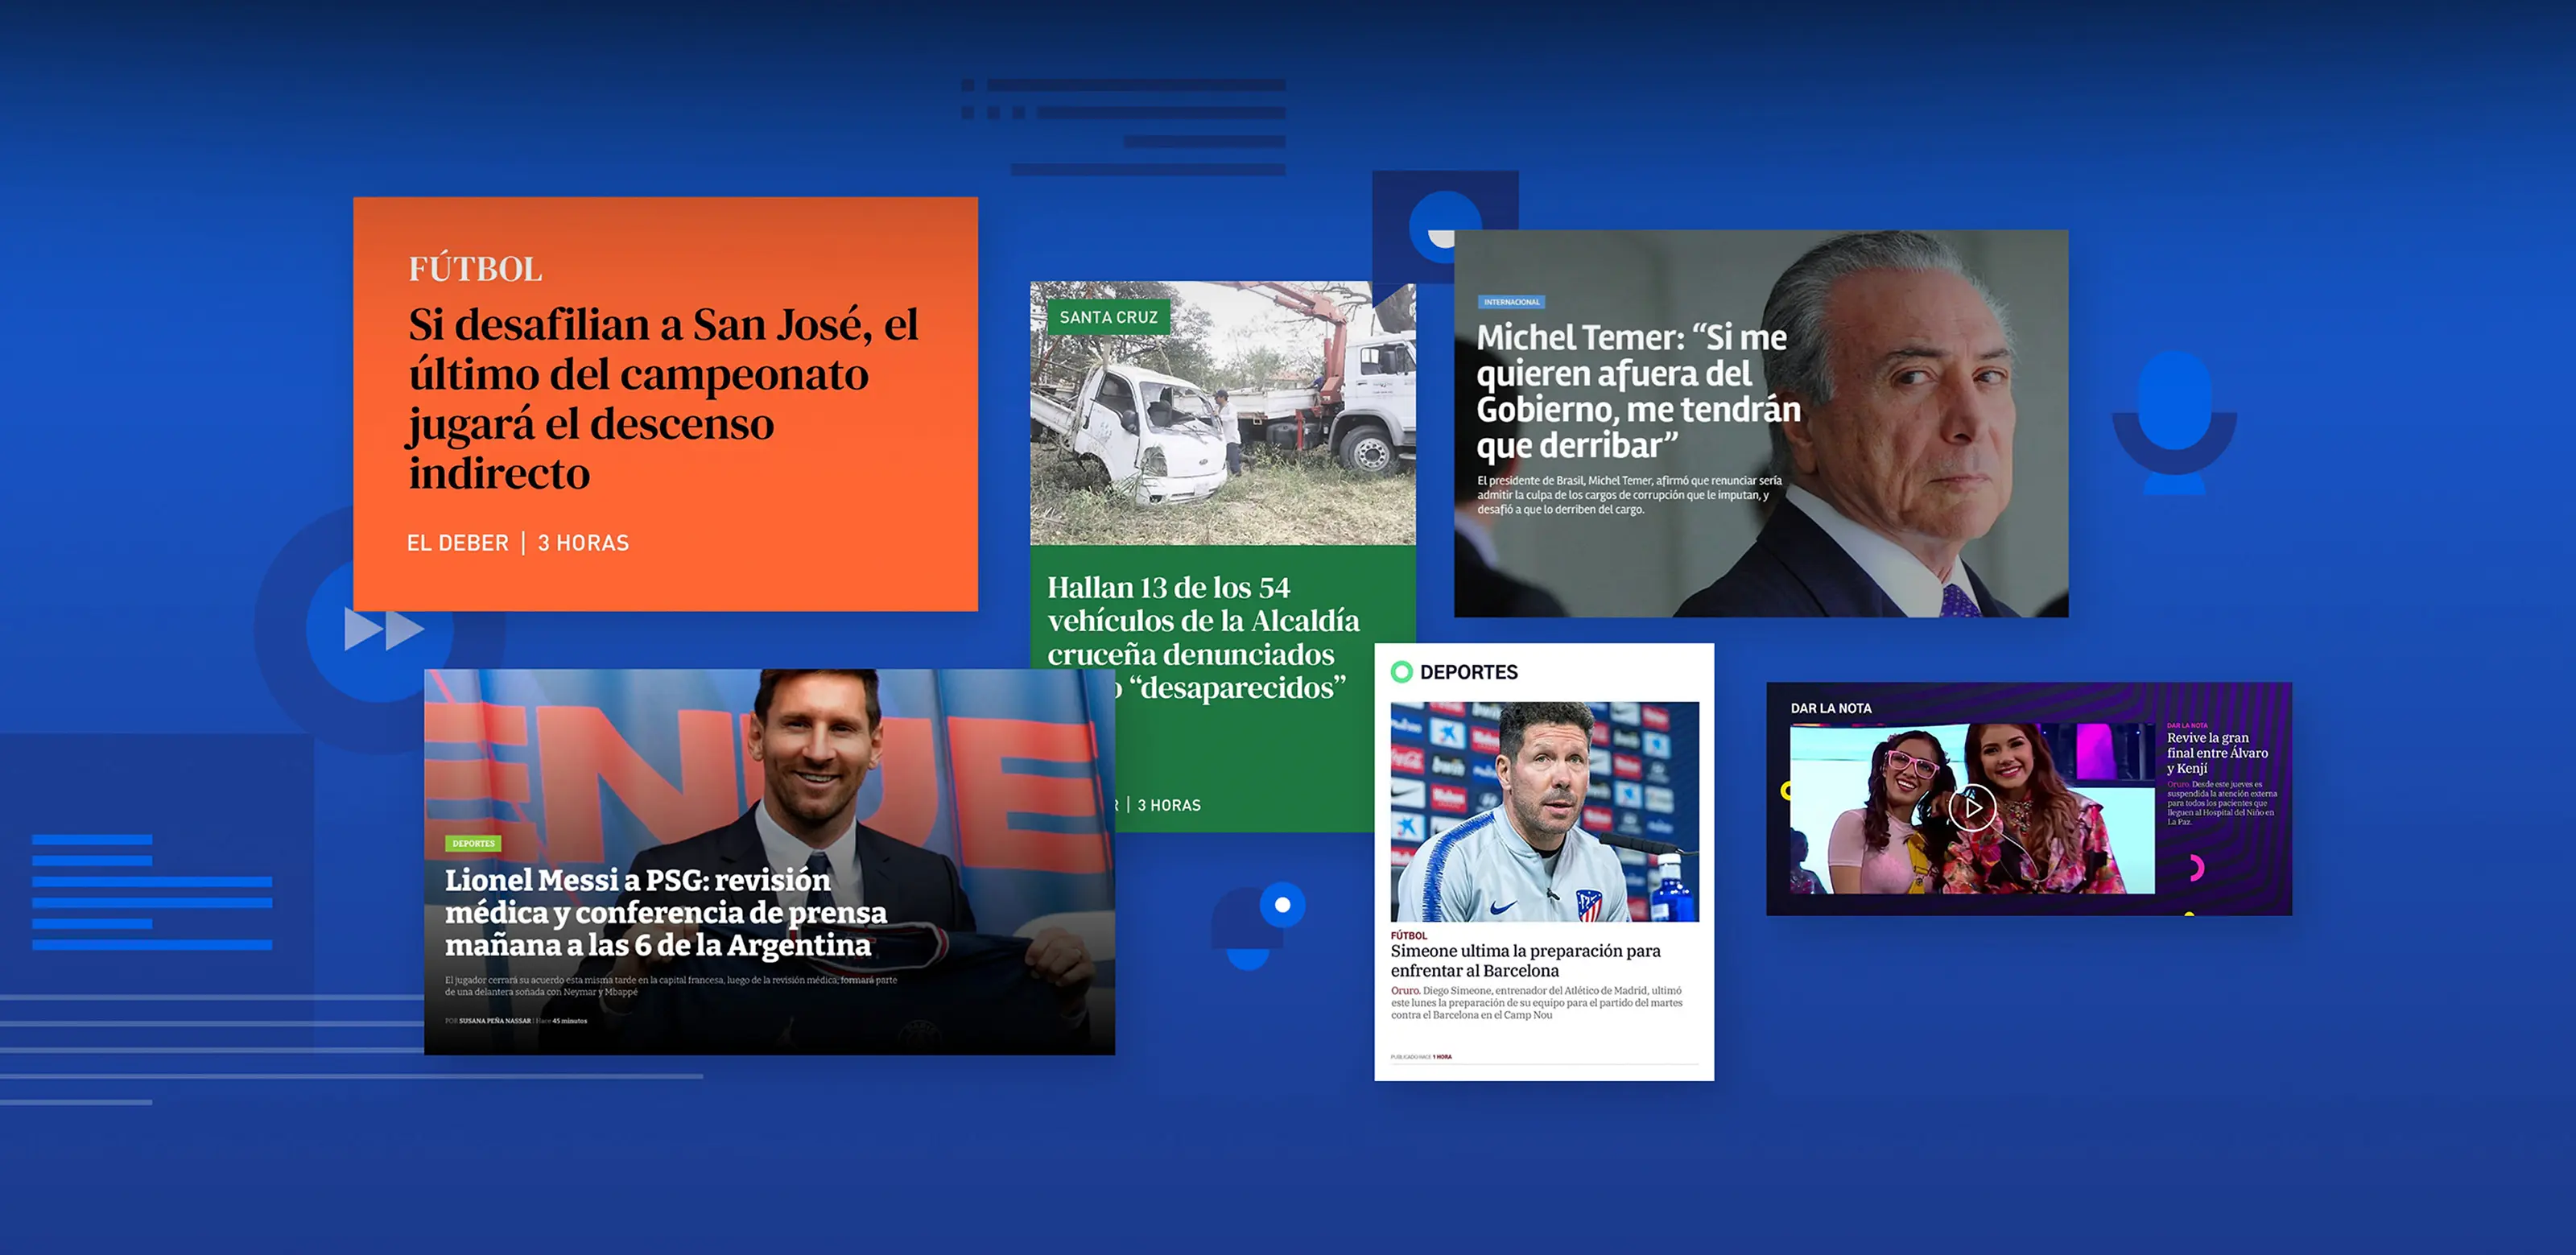Click the Simeone press conference photo
2576x1255 pixels.
pos(1543,810)
